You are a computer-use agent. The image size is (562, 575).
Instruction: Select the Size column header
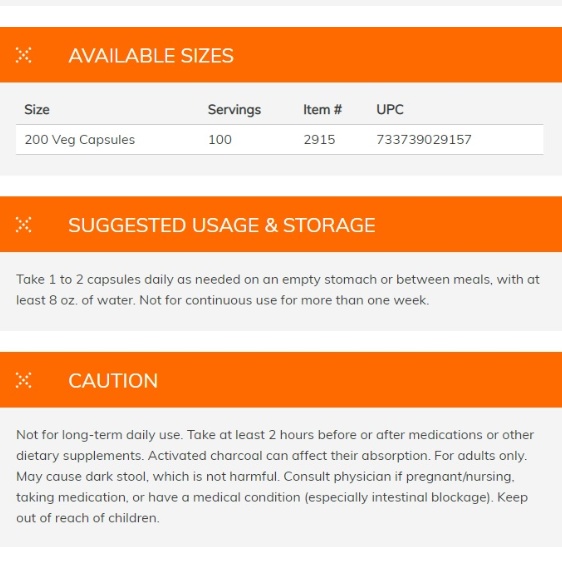pos(37,110)
